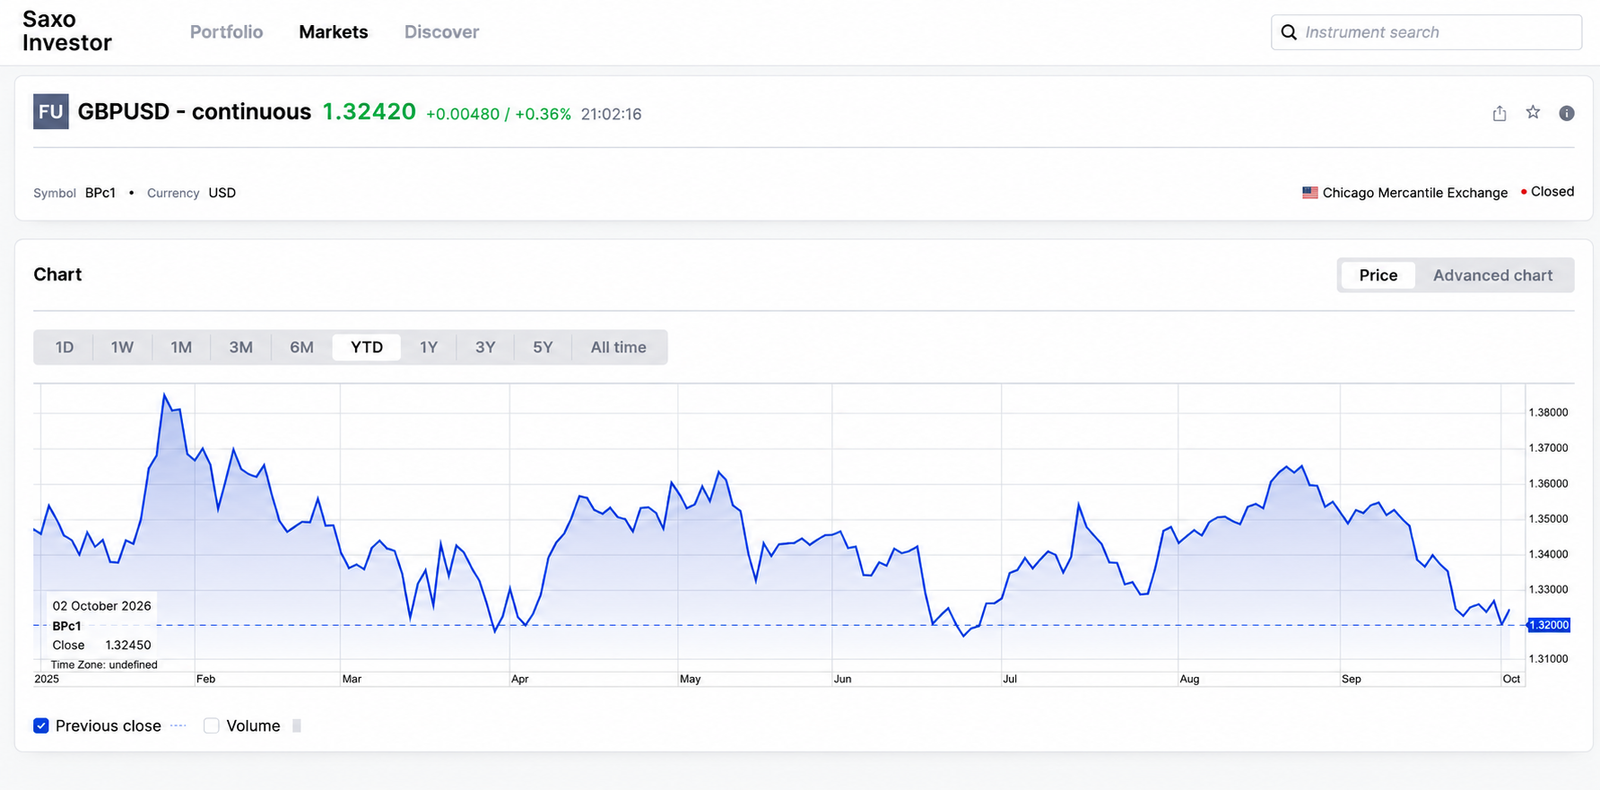The width and height of the screenshot is (1600, 790).
Task: Choose the 1M time range
Action: [181, 347]
